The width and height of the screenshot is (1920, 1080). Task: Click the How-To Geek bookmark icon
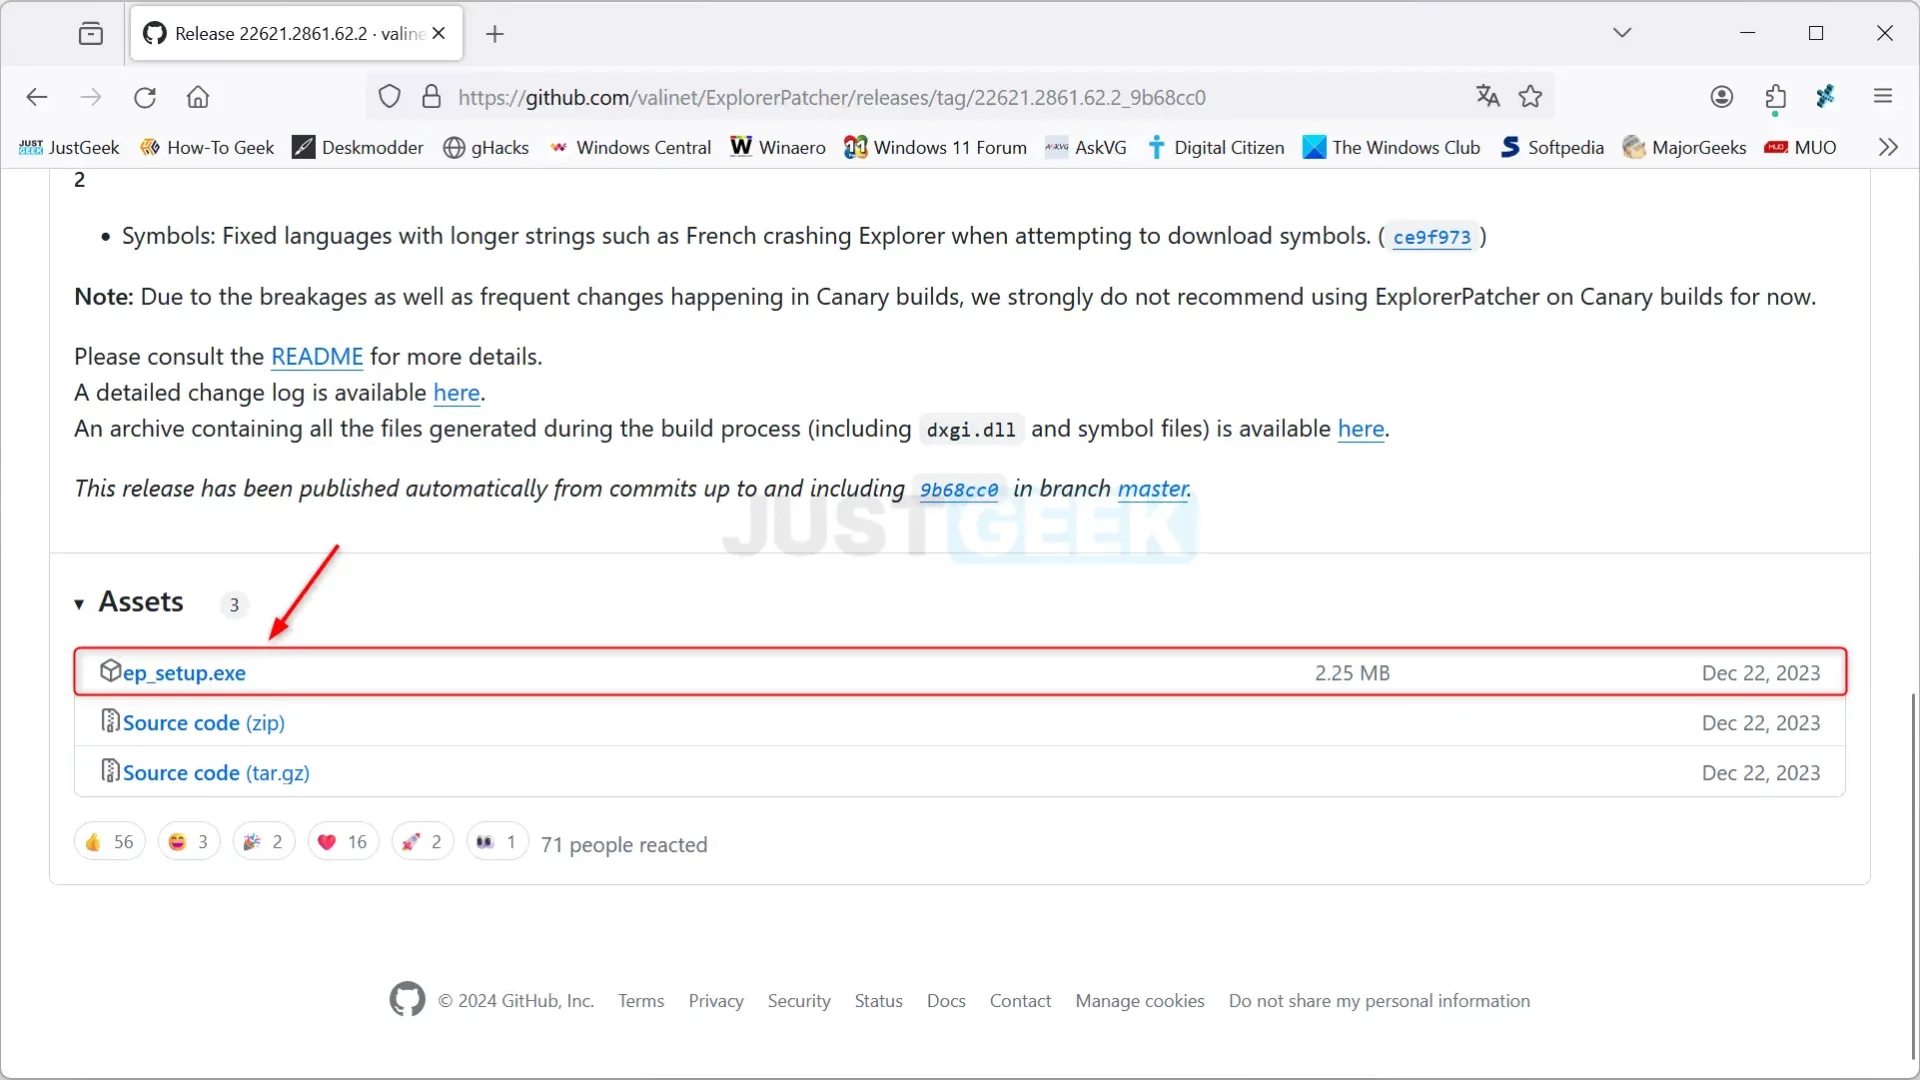149,146
